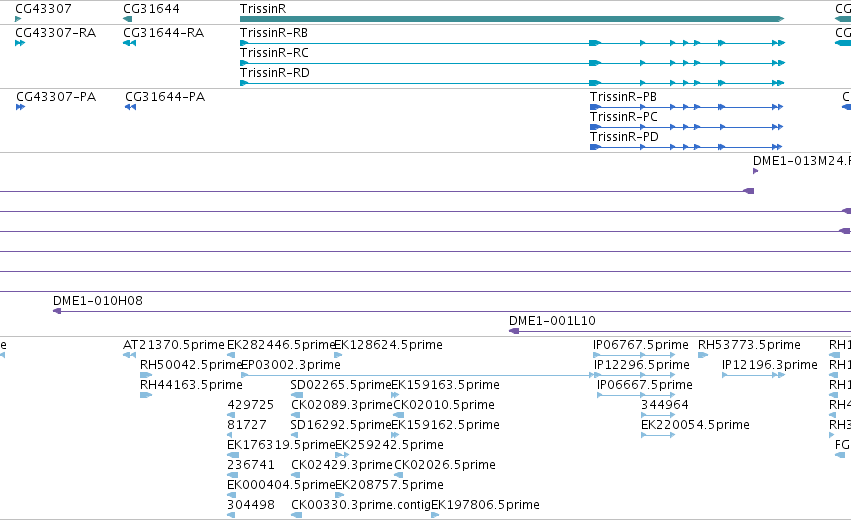
Task: Click feature 236741
Action: point(251,465)
